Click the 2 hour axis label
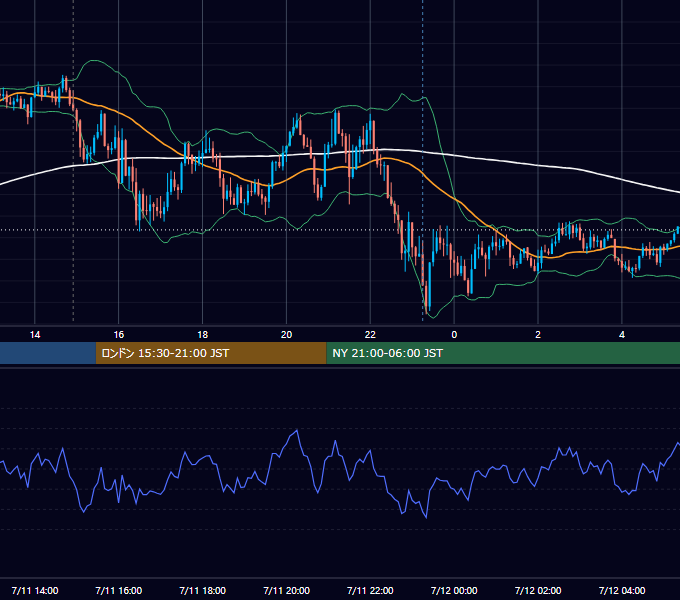Viewport: 680px width, 600px height. tap(538, 335)
